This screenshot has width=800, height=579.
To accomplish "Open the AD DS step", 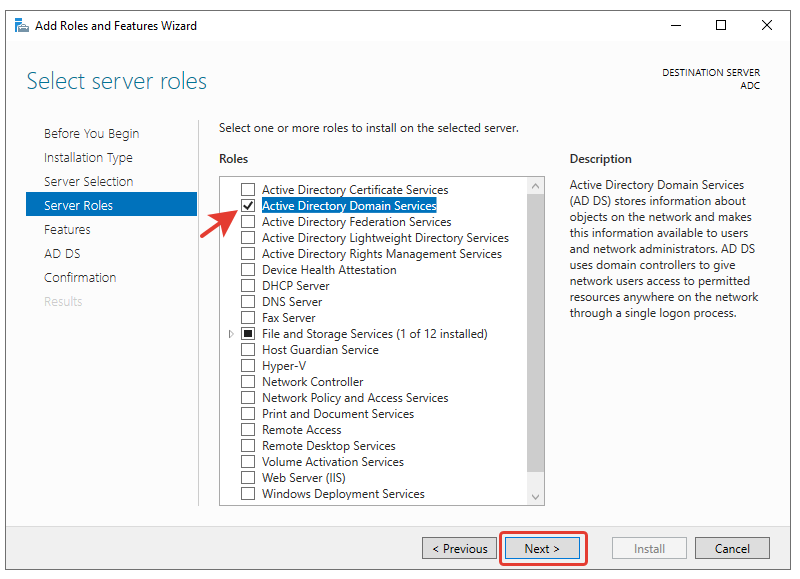I will click(x=62, y=254).
